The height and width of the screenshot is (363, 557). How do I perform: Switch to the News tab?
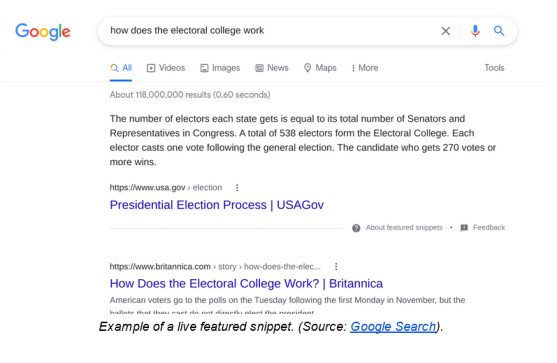tap(272, 68)
